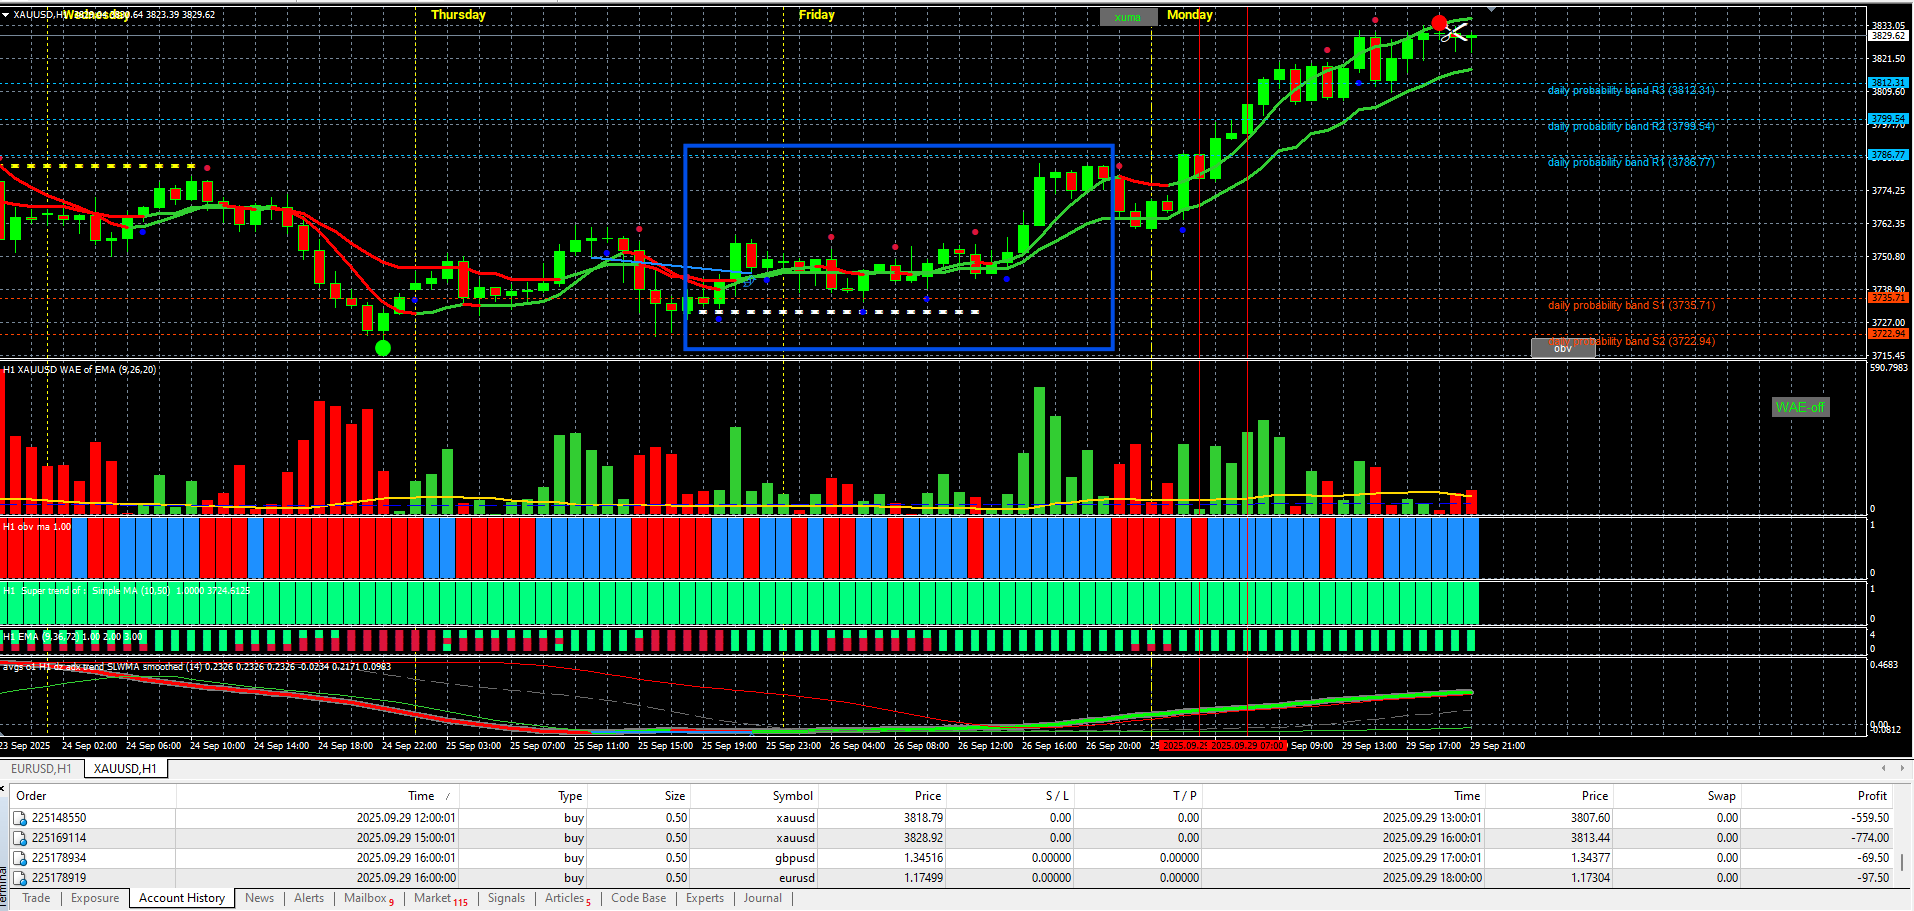
Task: Click the order icon beside 225169114
Action: [20, 838]
